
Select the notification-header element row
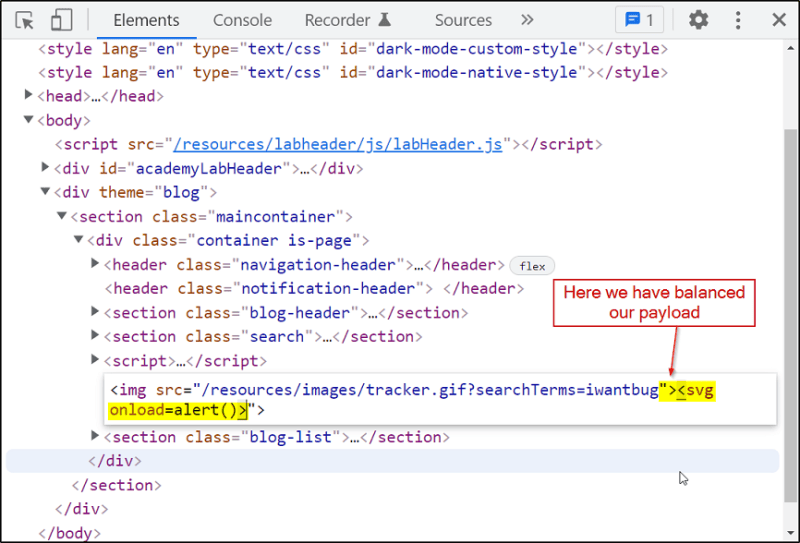(x=314, y=289)
